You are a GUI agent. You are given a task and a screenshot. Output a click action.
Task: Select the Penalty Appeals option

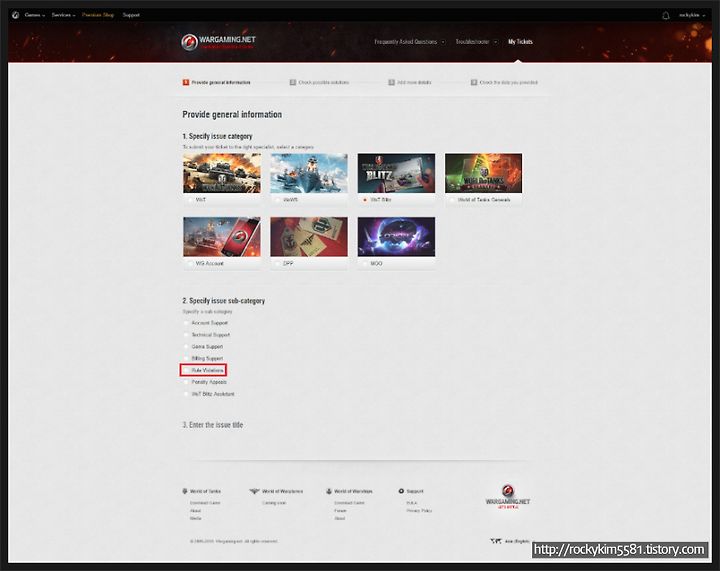pyautogui.click(x=205, y=382)
